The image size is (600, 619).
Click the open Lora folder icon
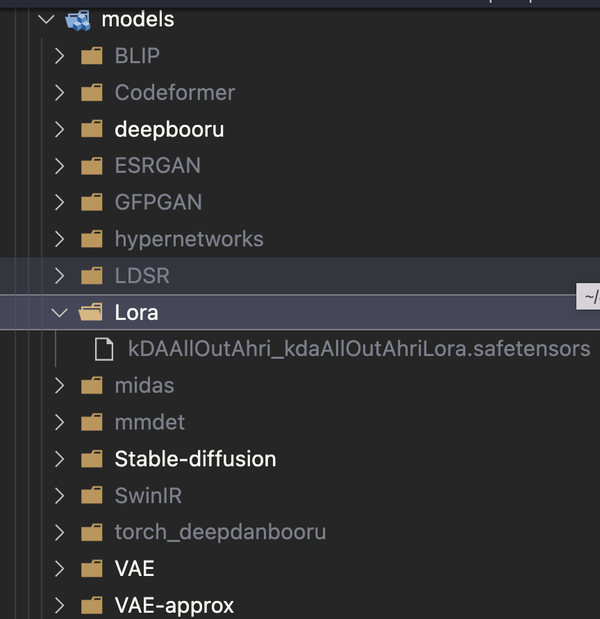tap(92, 312)
